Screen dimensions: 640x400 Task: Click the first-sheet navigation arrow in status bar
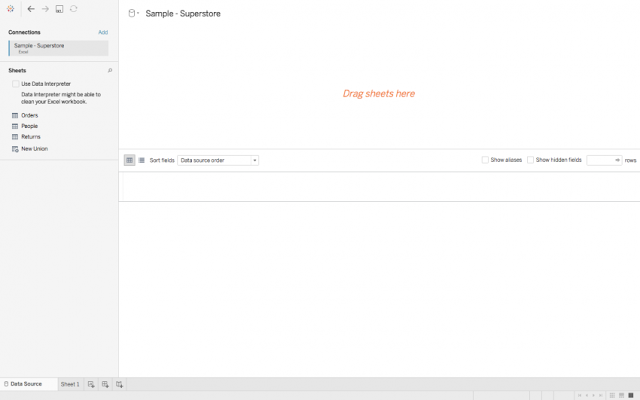click(580, 396)
